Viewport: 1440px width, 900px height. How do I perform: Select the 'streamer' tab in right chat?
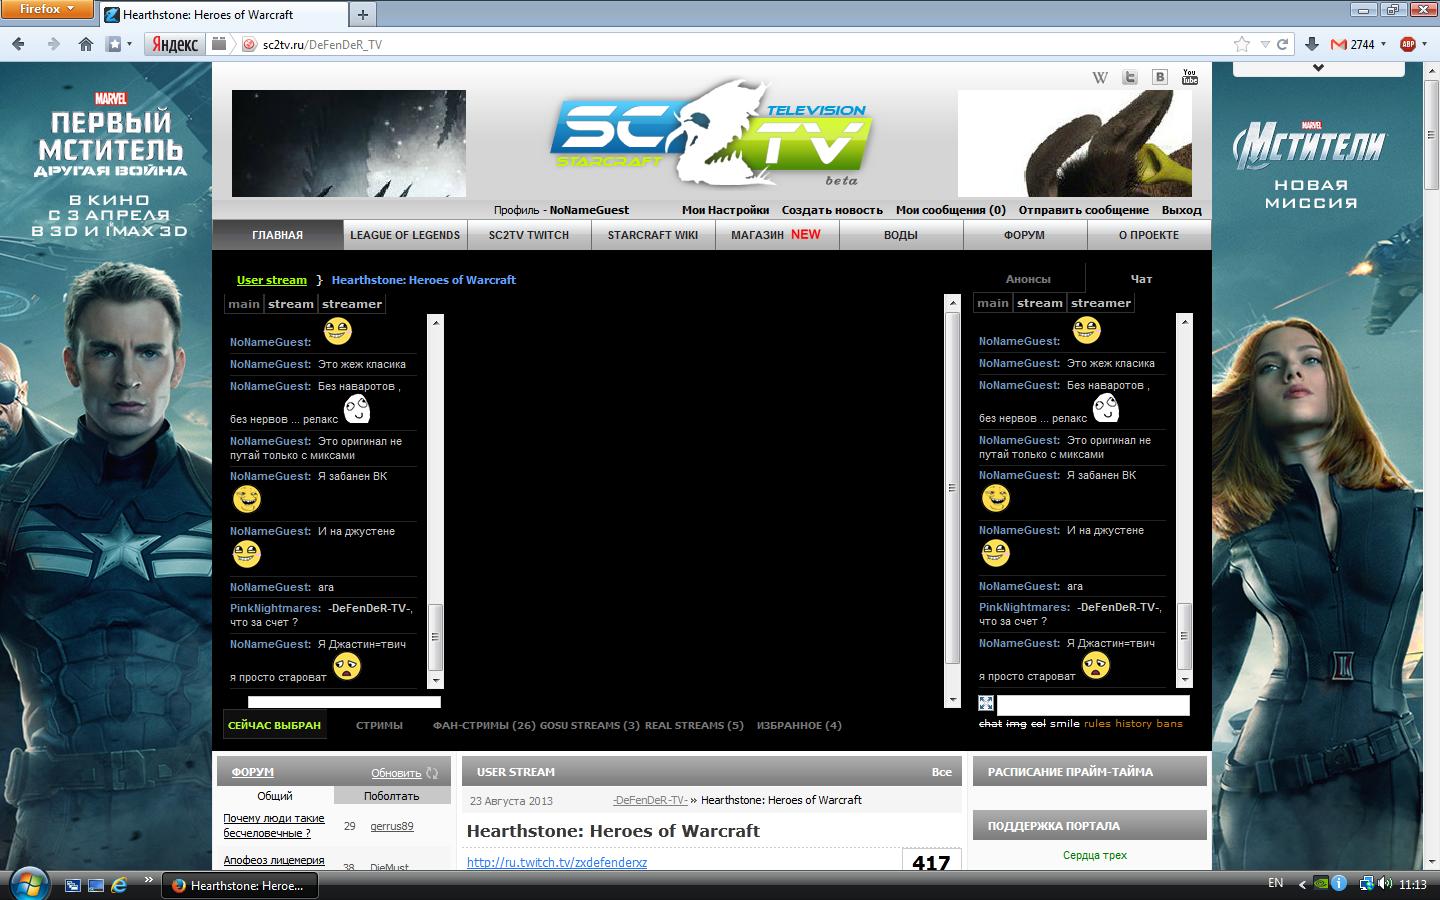point(1101,303)
